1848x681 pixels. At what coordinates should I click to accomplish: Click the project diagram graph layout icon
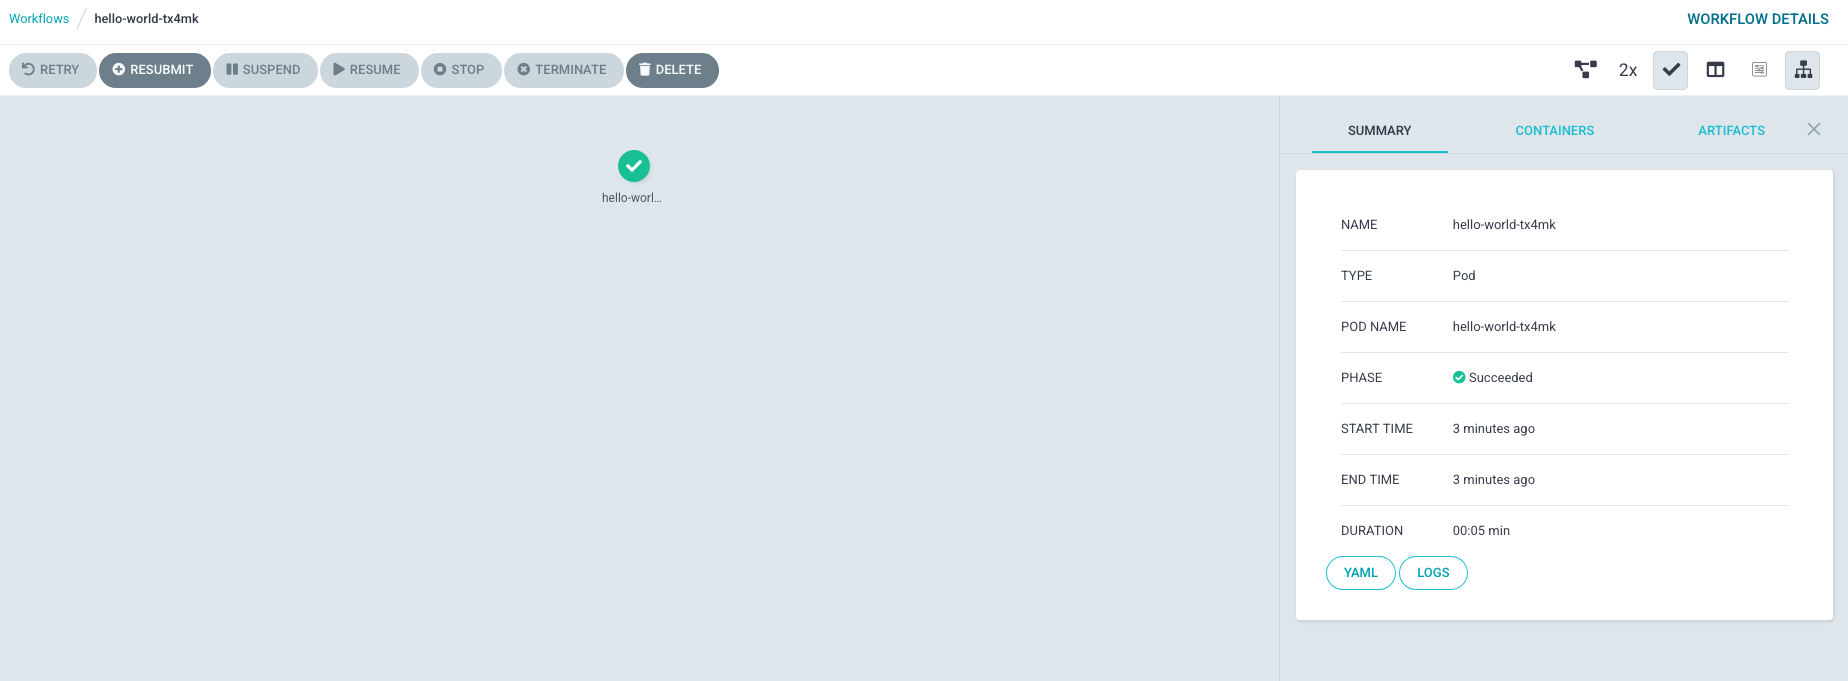click(x=1585, y=70)
